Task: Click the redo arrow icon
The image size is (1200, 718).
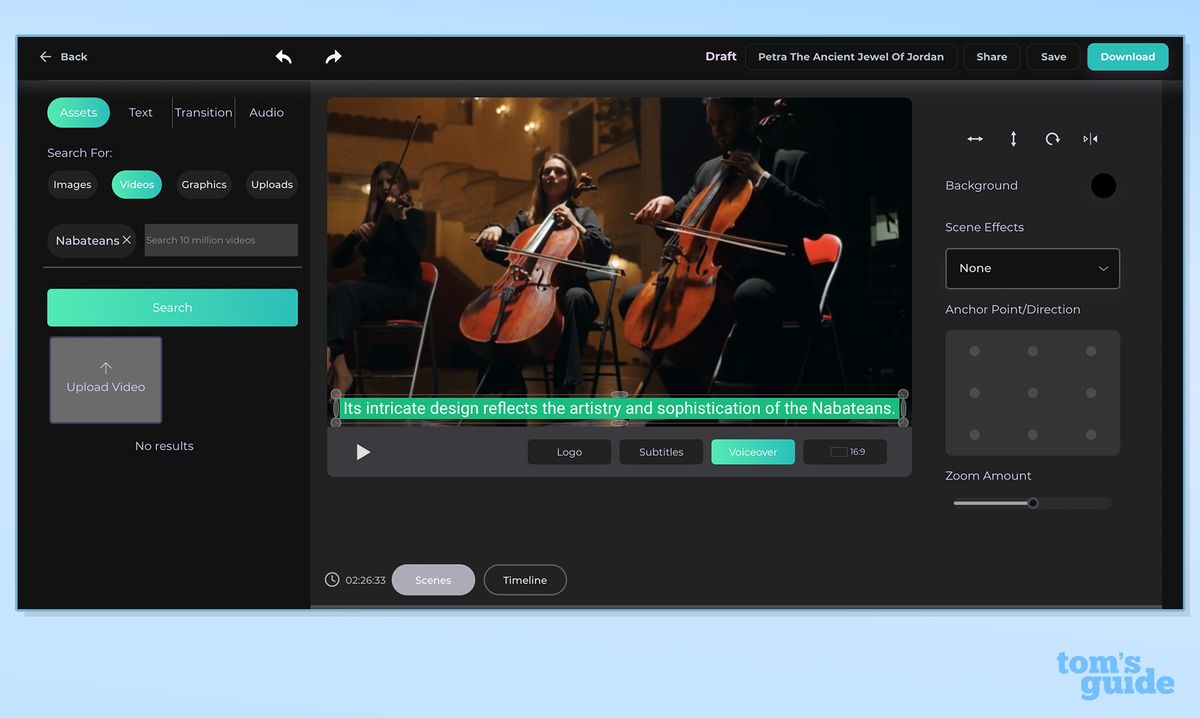Action: (x=333, y=57)
